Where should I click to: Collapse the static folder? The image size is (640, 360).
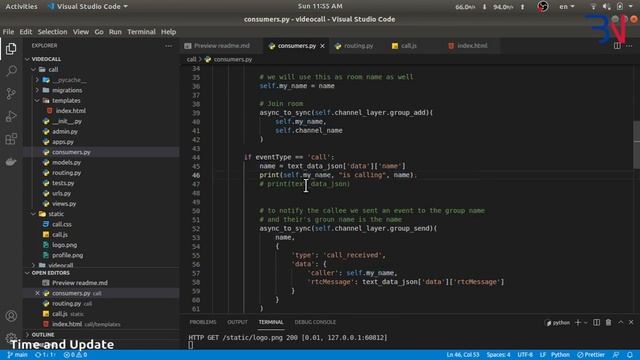33,214
